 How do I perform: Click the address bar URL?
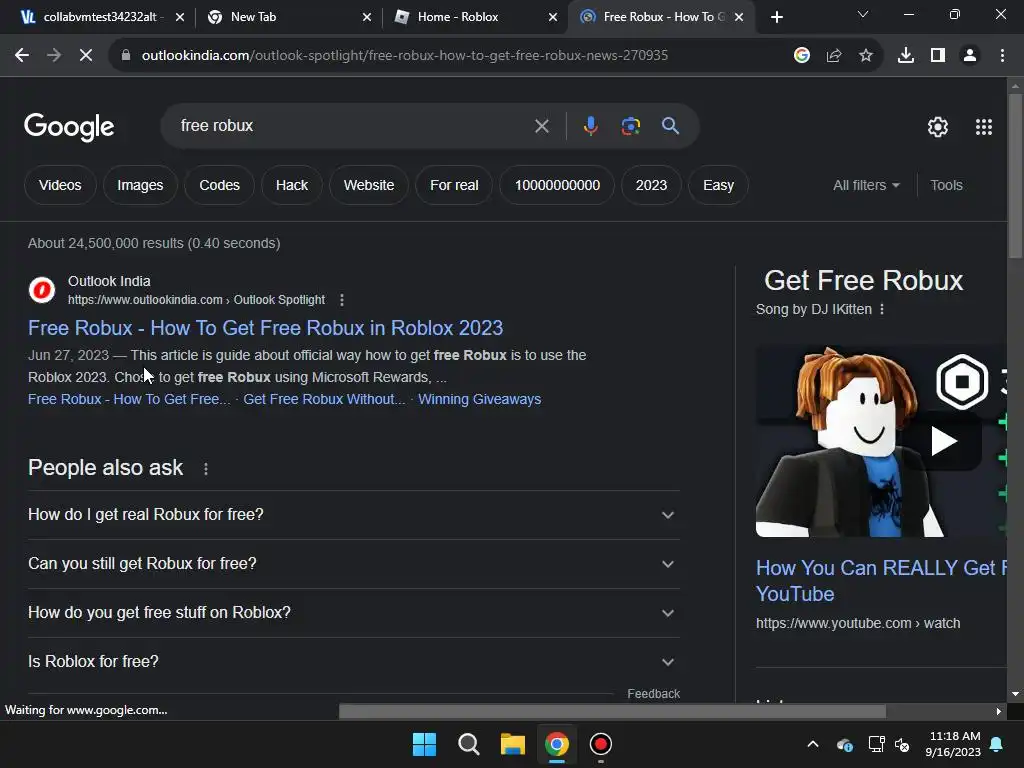pyautogui.click(x=405, y=56)
